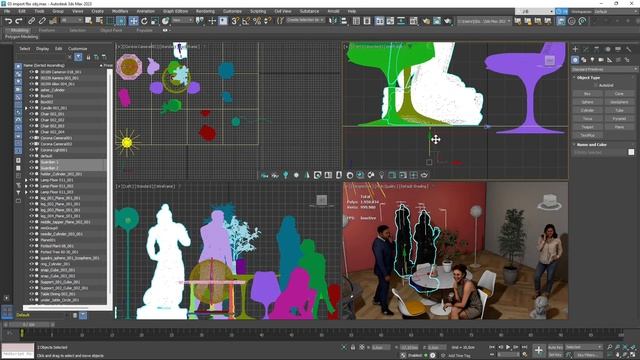Image resolution: width=640 pixels, height=360 pixels.
Task: Toggle visibility eye for Guardian 1
Action: click(x=31, y=162)
